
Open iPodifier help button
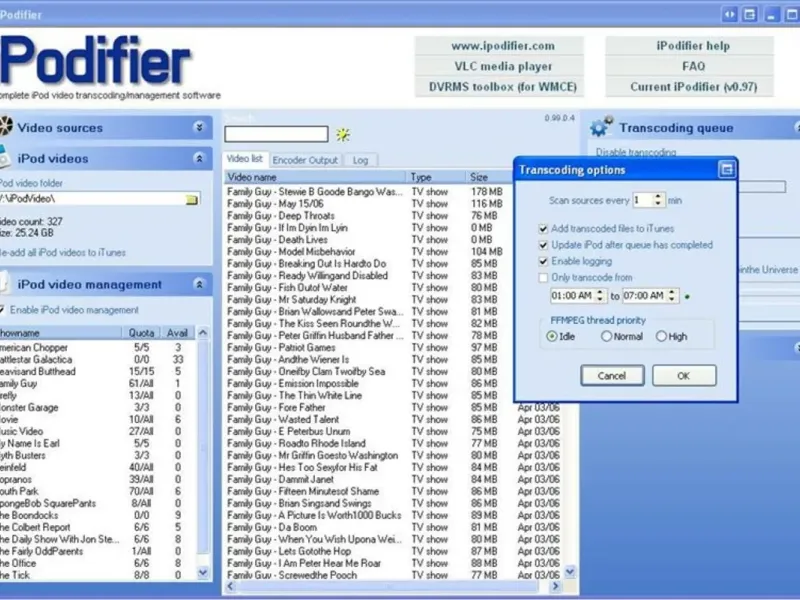690,46
